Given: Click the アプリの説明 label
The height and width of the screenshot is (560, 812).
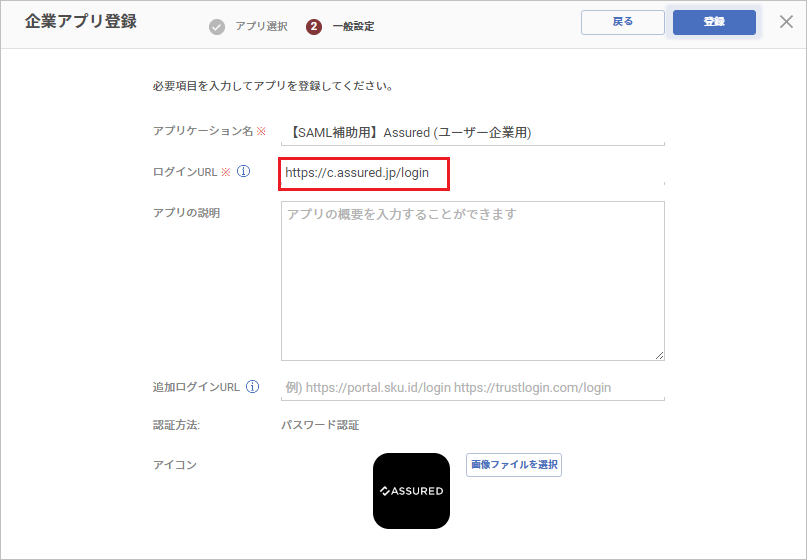Looking at the screenshot, I should pos(186,213).
